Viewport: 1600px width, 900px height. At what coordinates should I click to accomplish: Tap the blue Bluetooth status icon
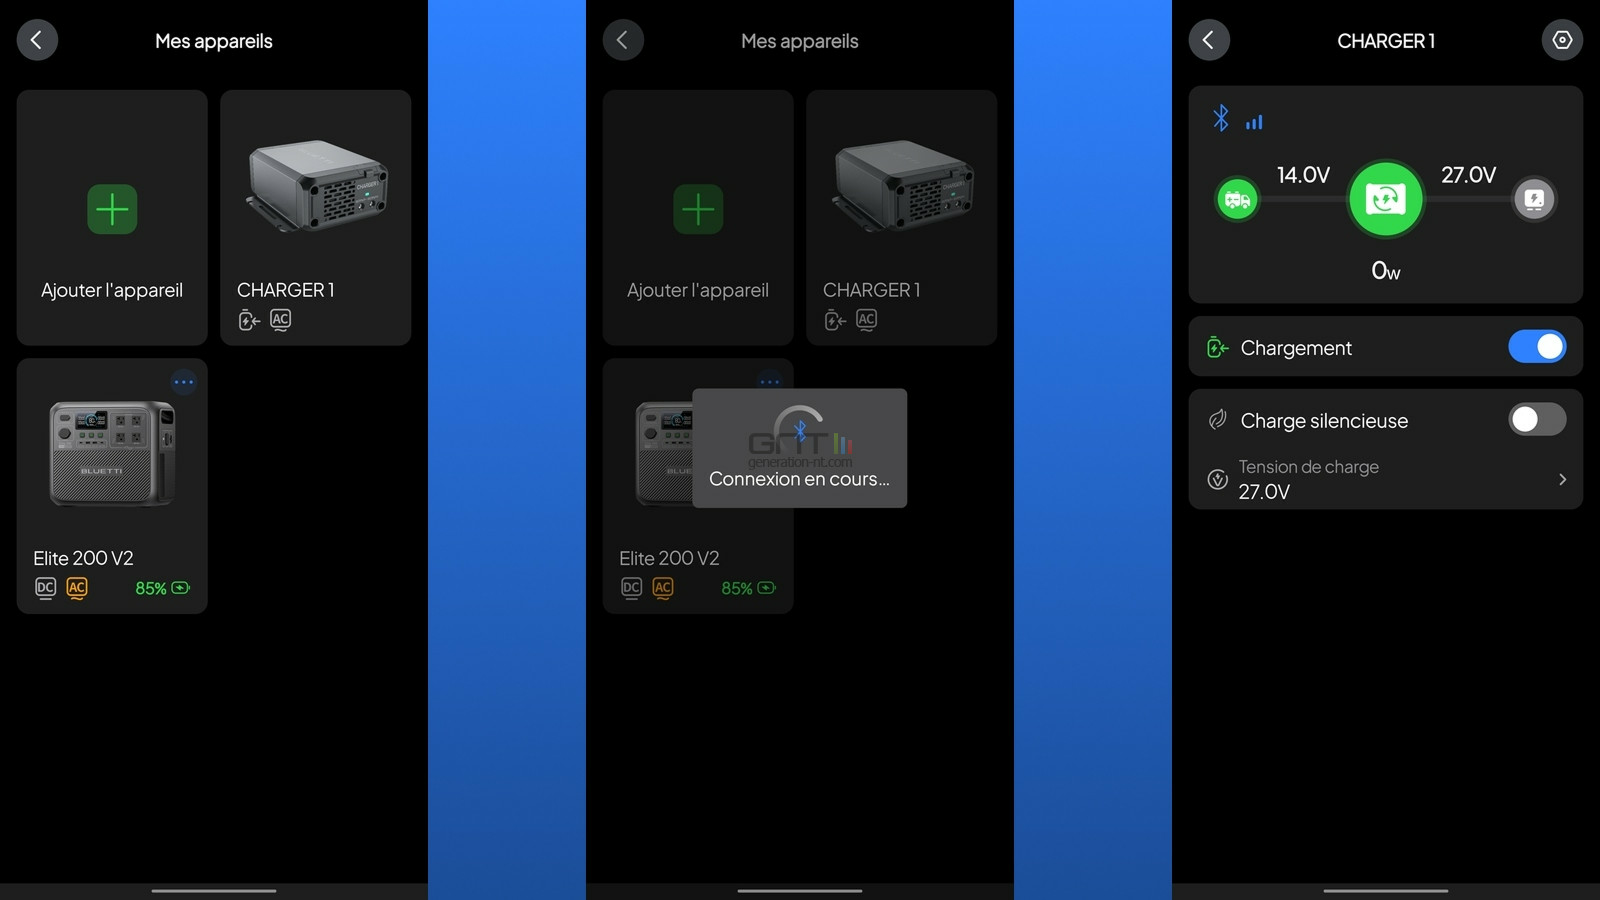click(x=1220, y=118)
